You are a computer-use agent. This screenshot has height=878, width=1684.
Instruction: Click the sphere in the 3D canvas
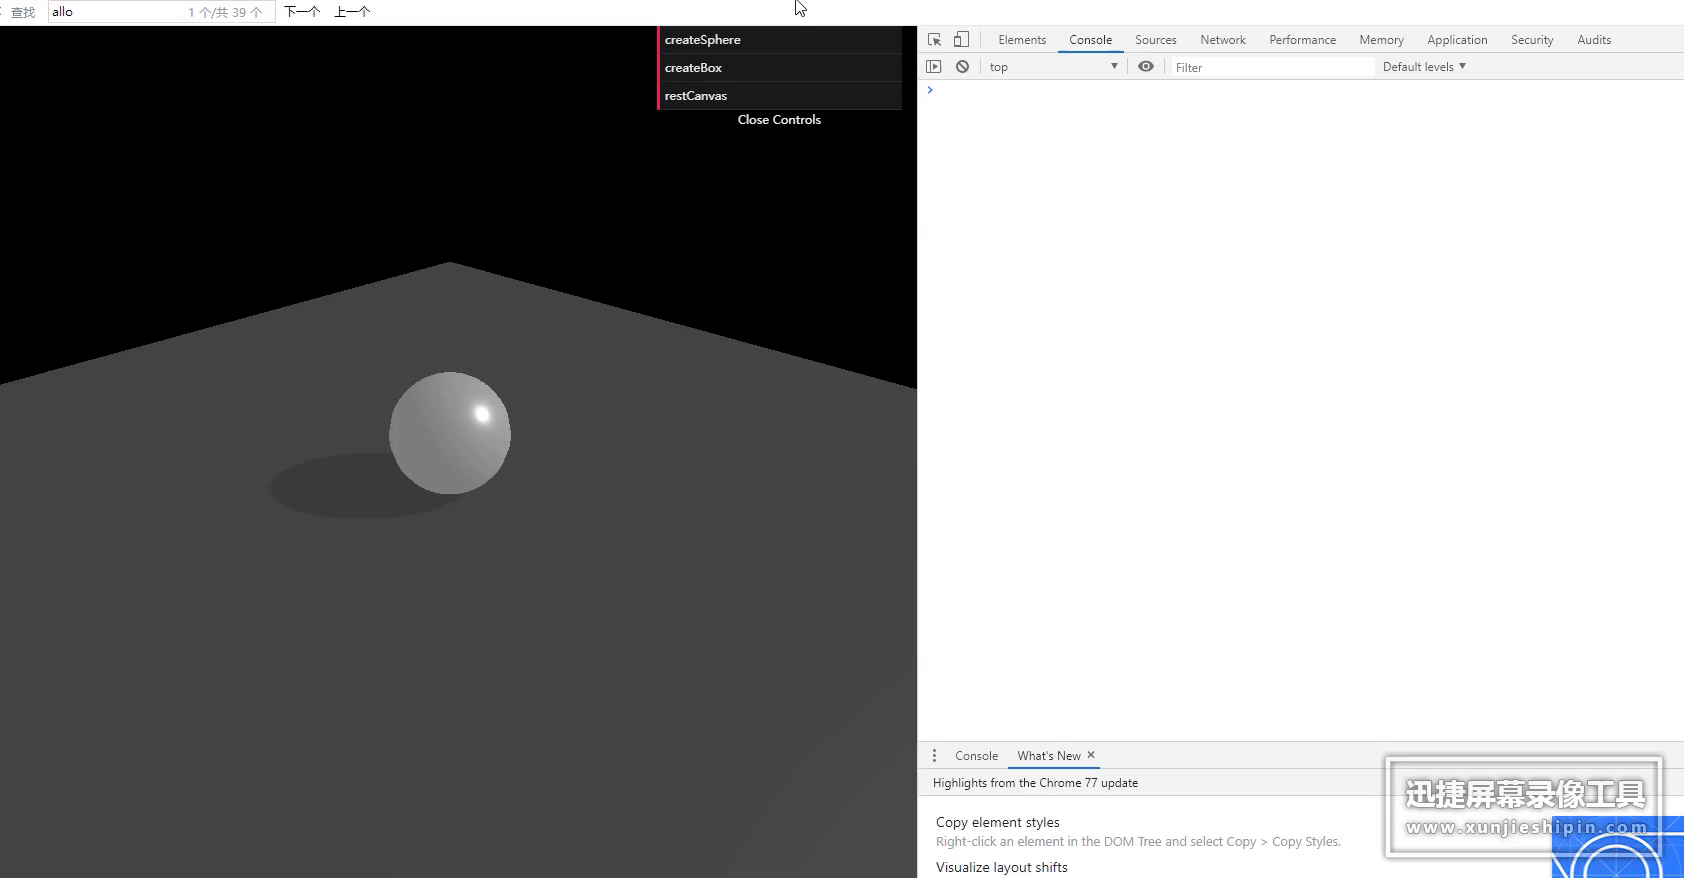click(450, 433)
